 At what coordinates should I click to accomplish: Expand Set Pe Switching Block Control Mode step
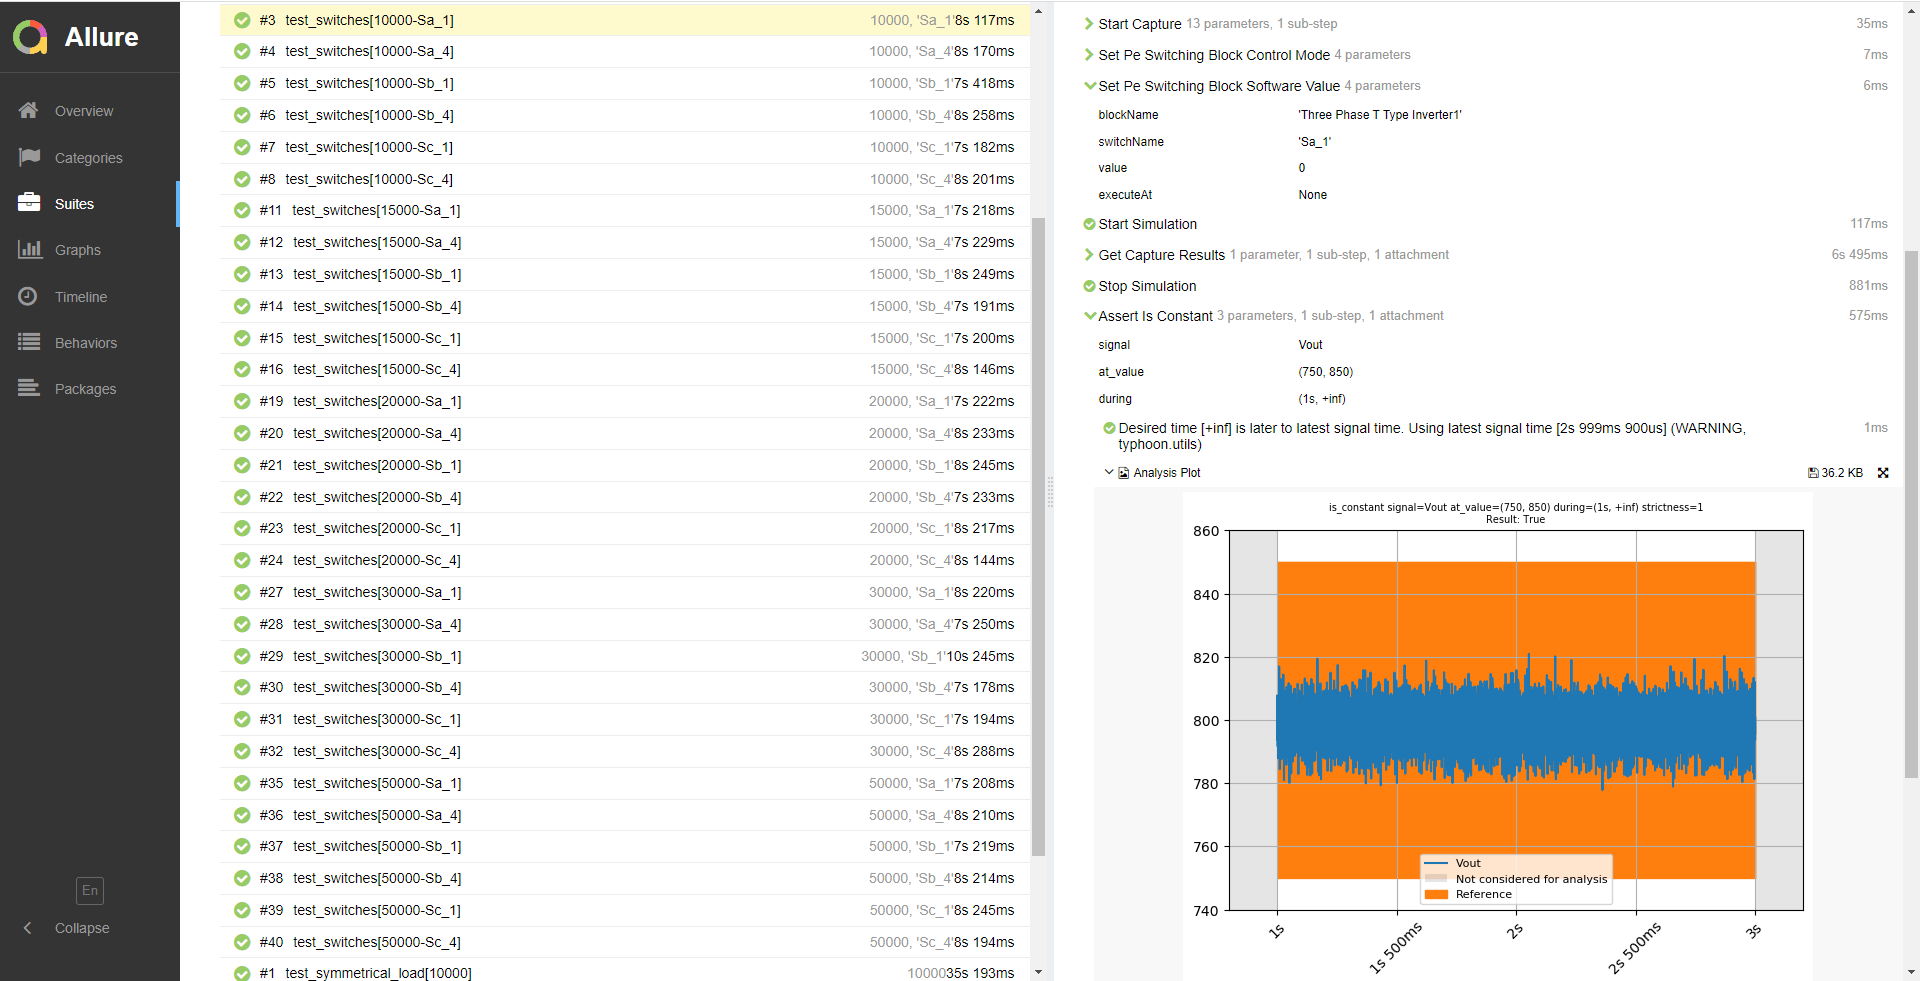(1090, 55)
